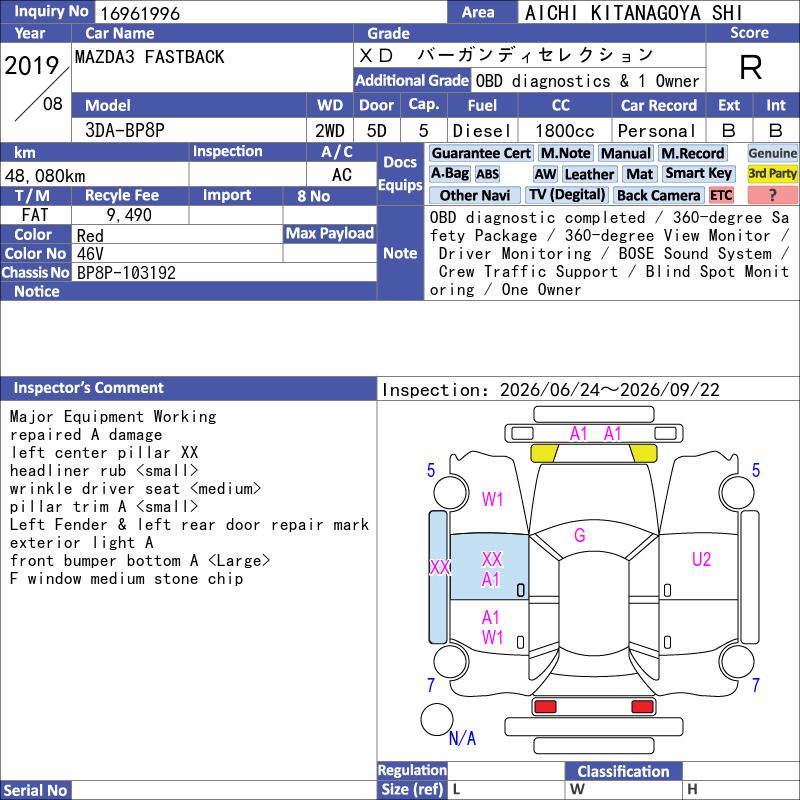Select the 2WD drive value
The height and width of the screenshot is (800, 800).
[330, 131]
